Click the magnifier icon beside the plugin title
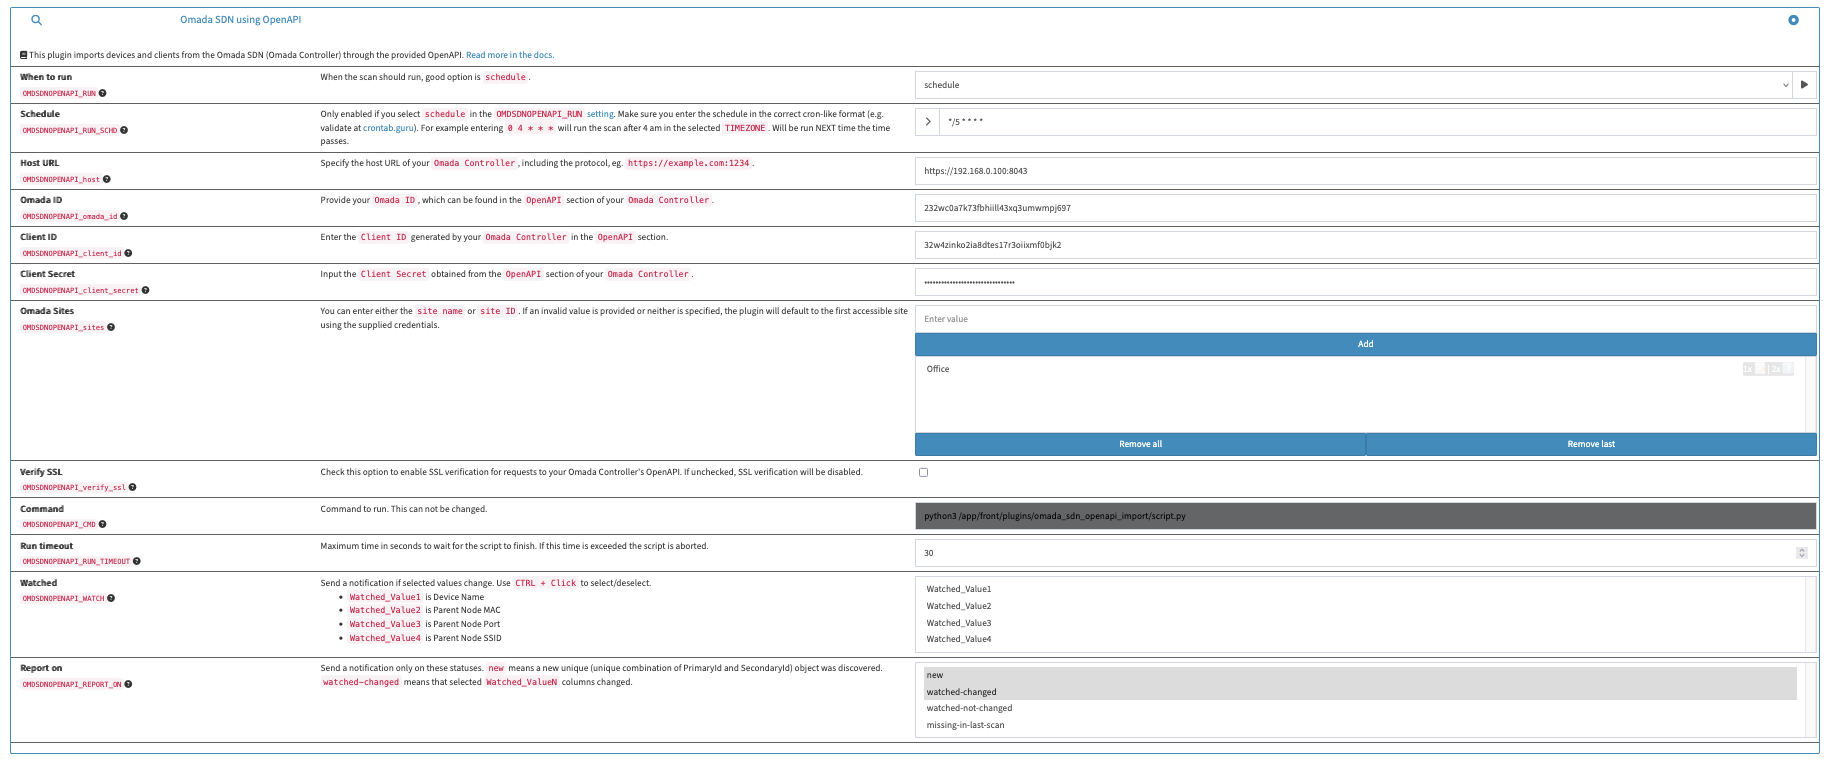The width and height of the screenshot is (1831, 762). click(x=37, y=20)
